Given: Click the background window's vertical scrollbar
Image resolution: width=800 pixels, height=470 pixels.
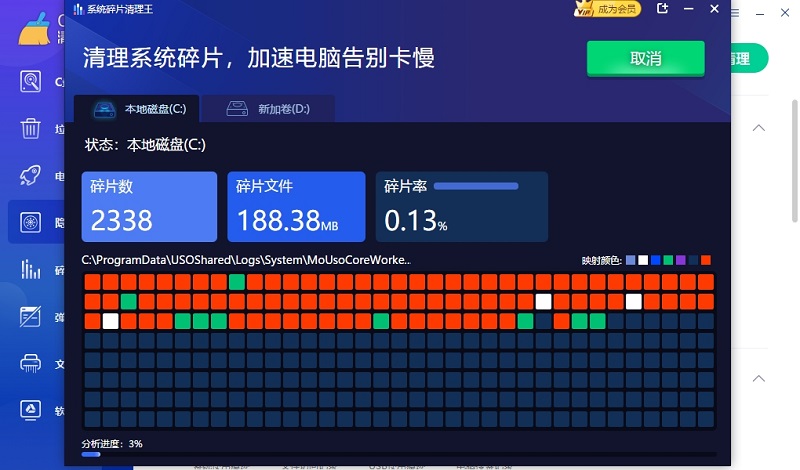Looking at the screenshot, I should (794, 161).
